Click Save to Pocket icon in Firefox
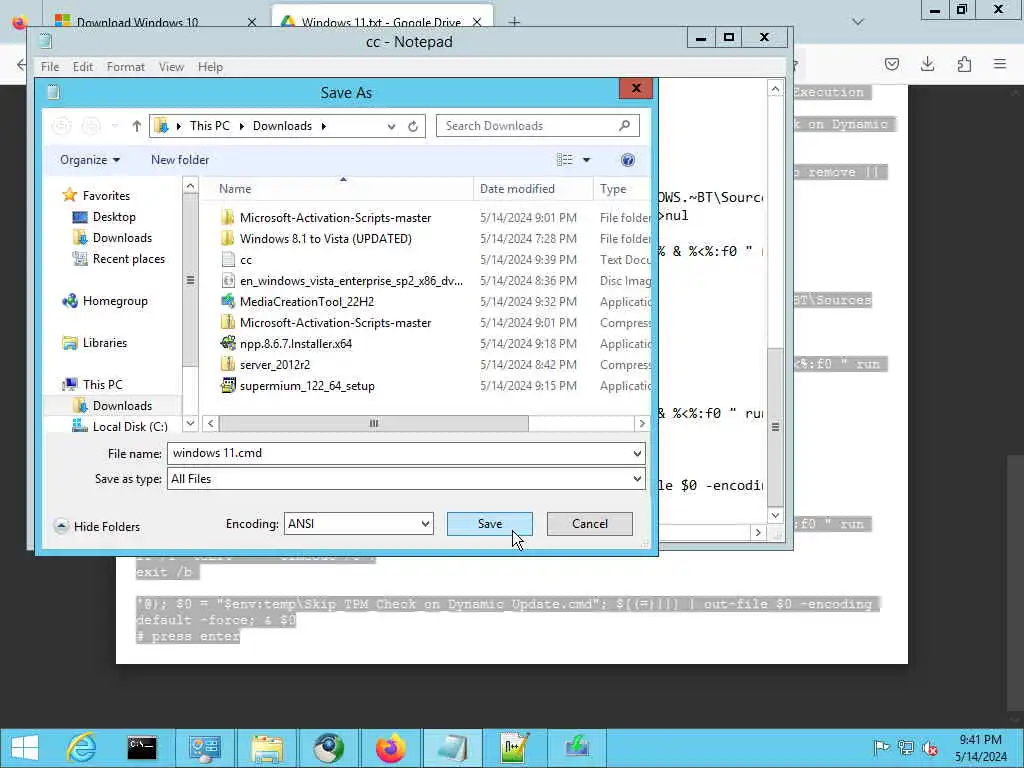The width and height of the screenshot is (1024, 768). (x=891, y=64)
